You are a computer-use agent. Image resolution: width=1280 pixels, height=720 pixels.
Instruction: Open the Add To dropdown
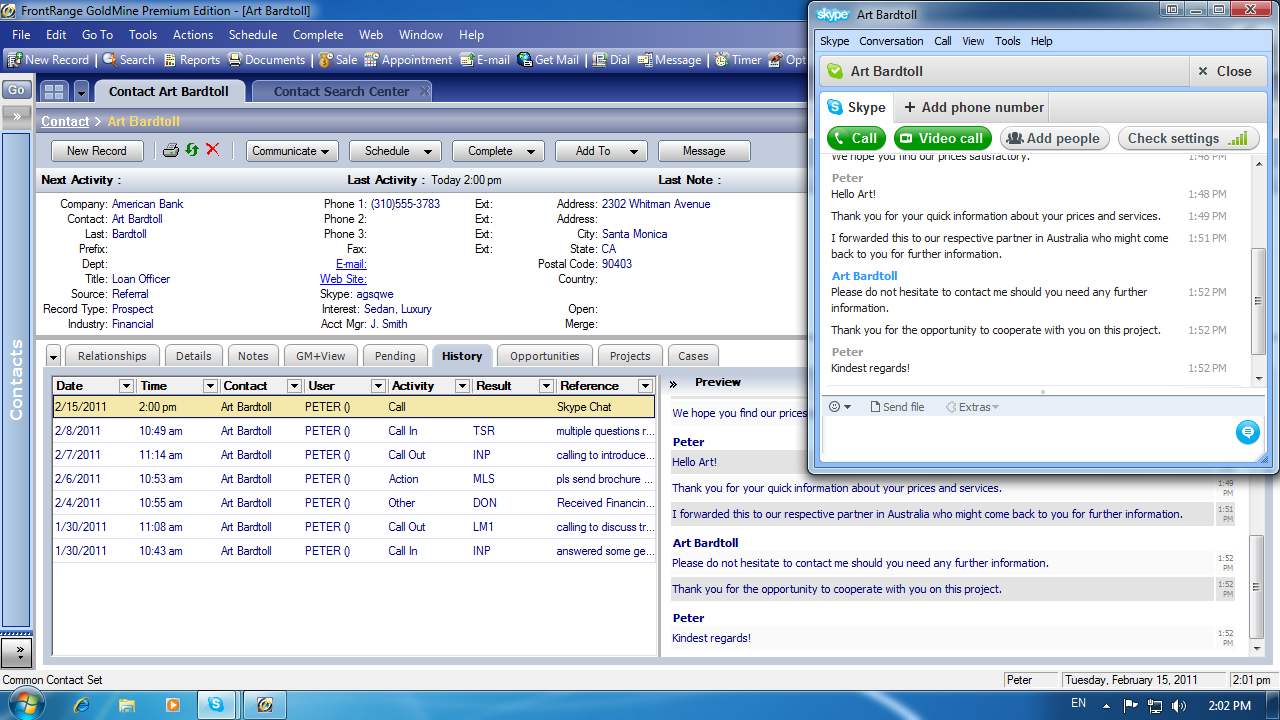tap(601, 151)
